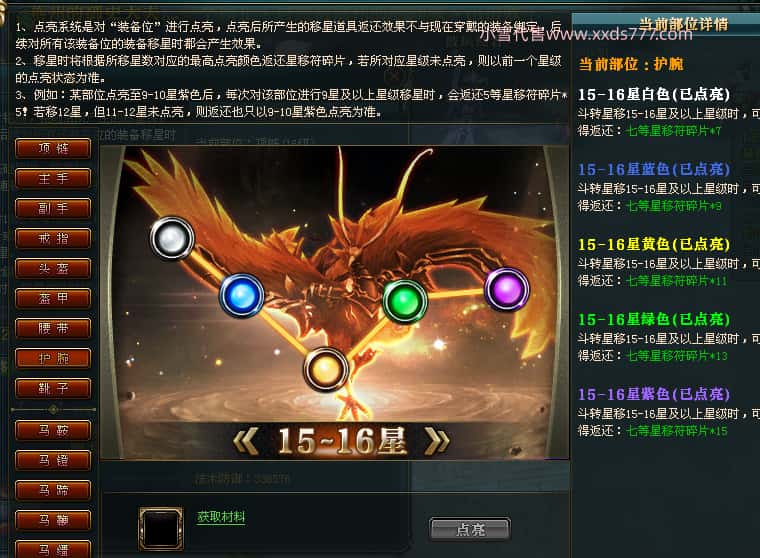
Task: Select the yellow star orb
Action: [x=326, y=369]
